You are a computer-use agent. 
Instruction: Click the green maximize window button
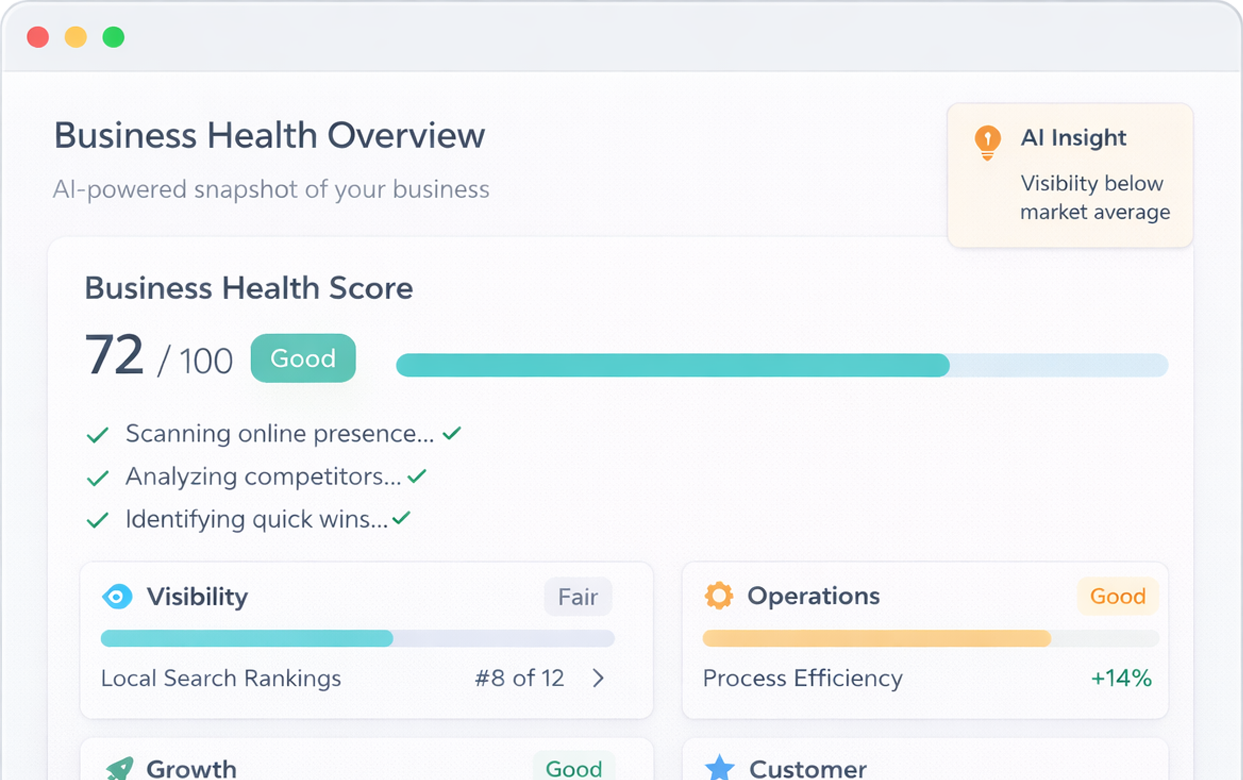click(114, 37)
